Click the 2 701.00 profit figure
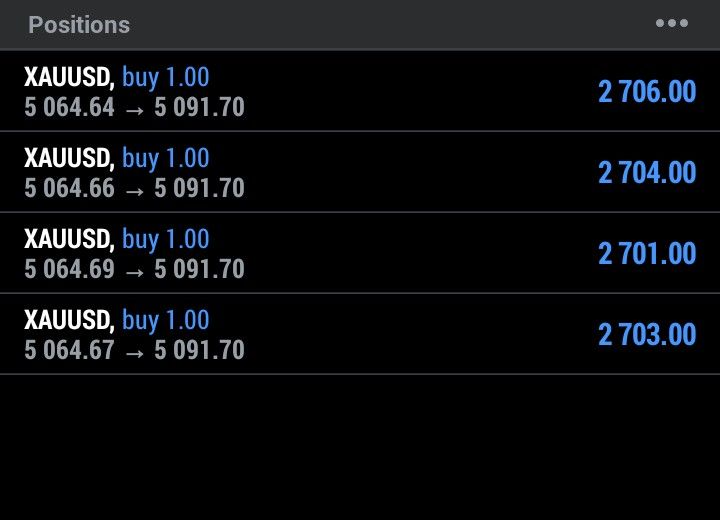 coord(647,253)
